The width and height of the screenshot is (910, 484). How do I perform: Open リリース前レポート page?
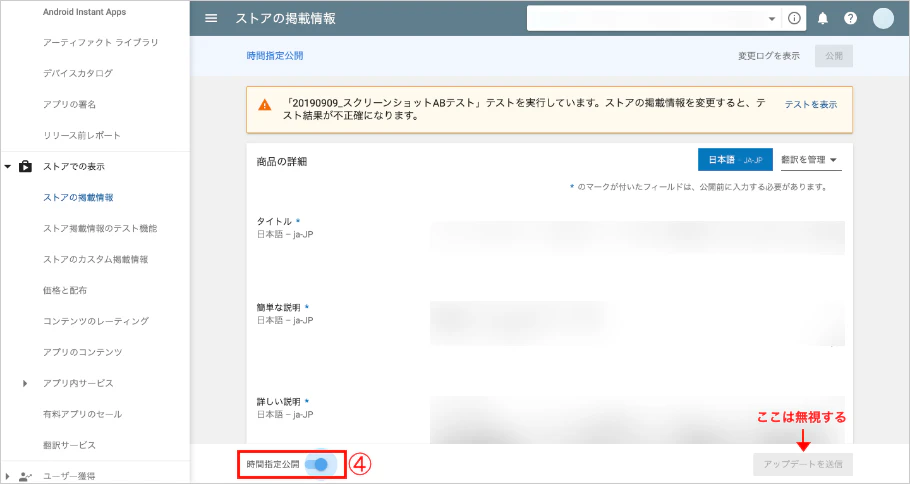pos(82,135)
